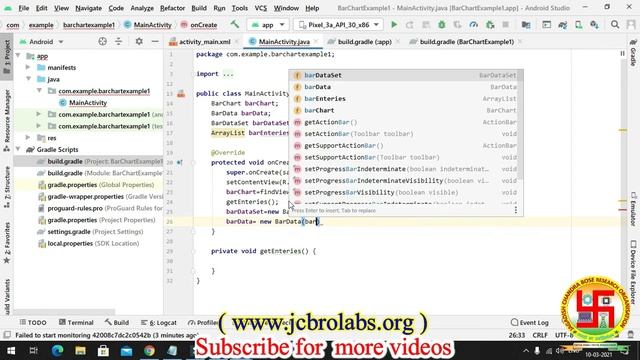Open the Refactor menu
Screen dimensions: 640x360
tap(172, 8)
